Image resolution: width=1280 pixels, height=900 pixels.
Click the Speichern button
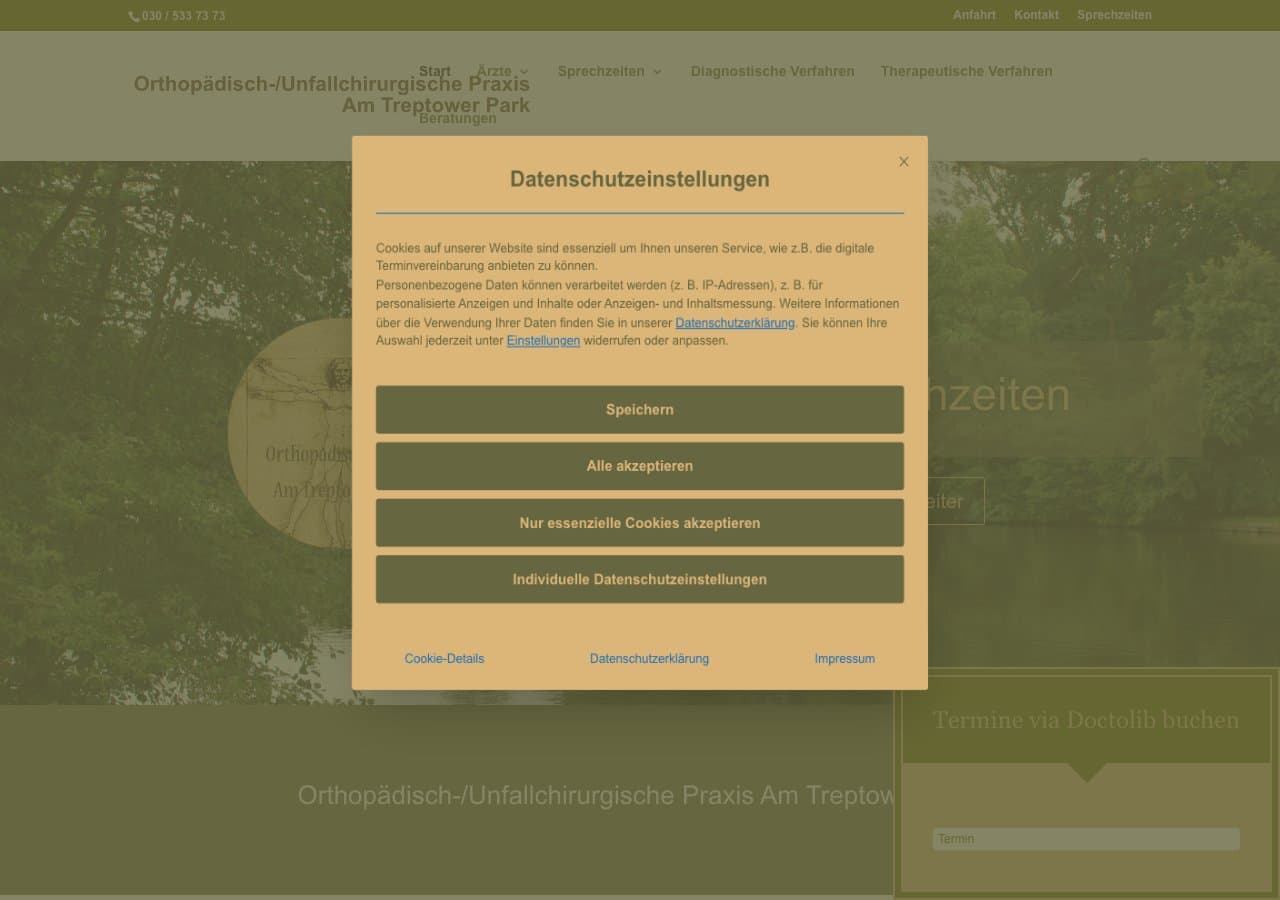pyautogui.click(x=639, y=409)
